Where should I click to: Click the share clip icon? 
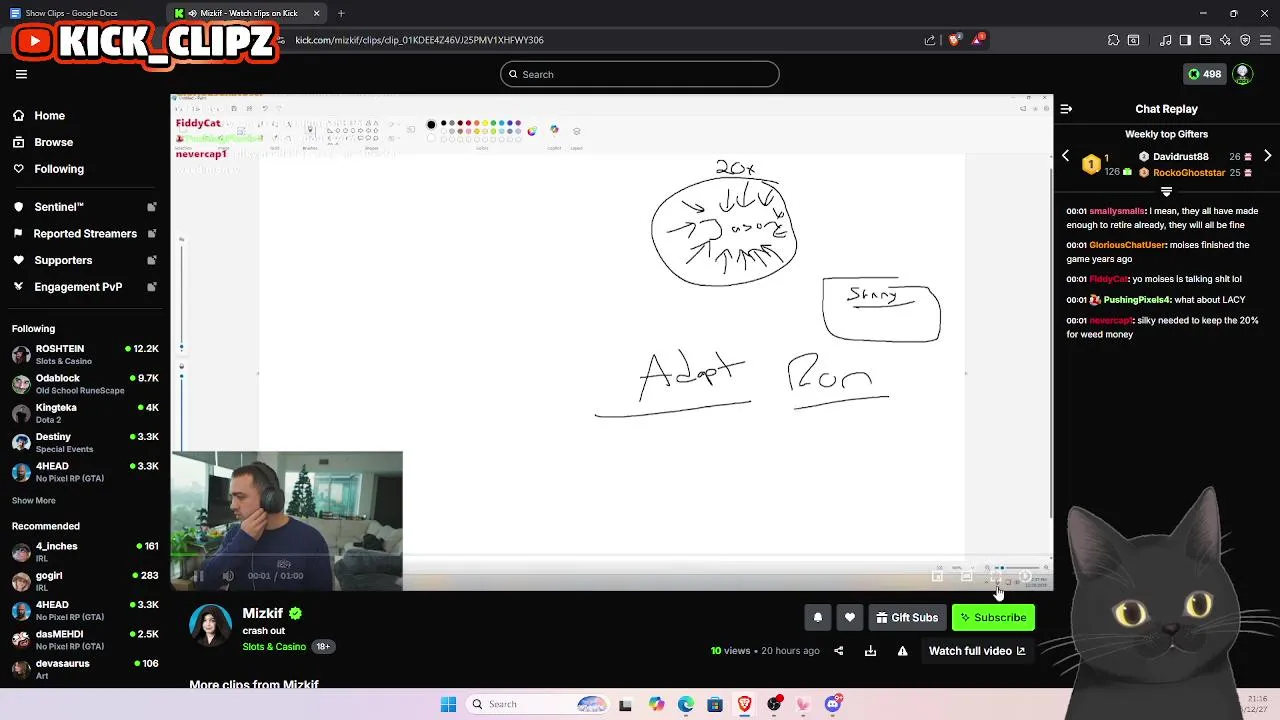click(839, 651)
